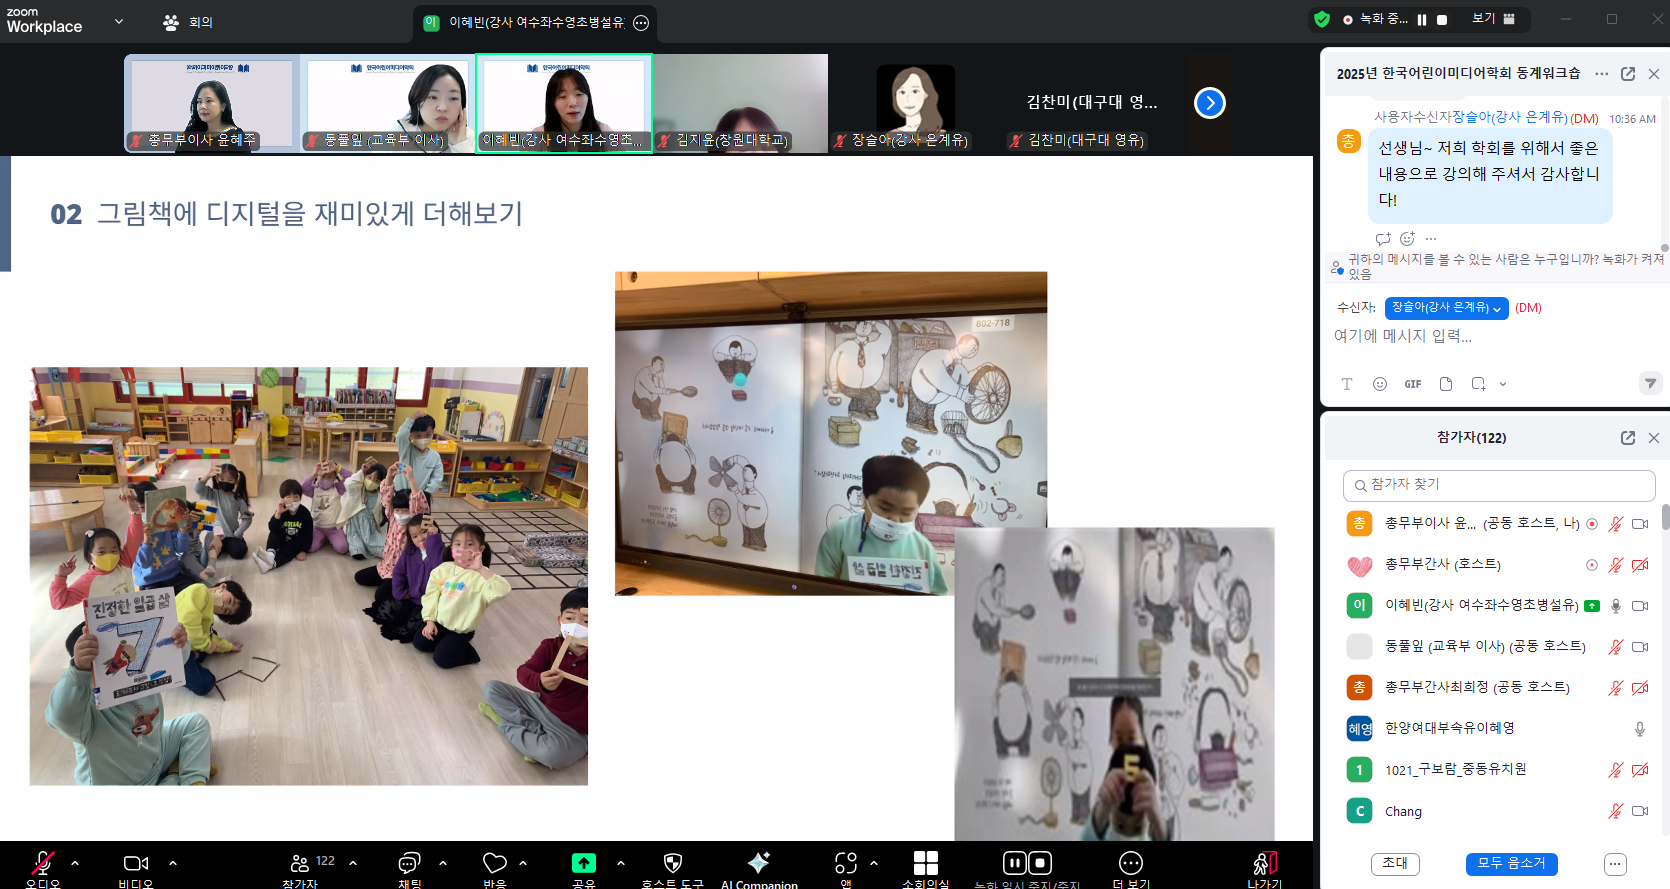Open the reactions heart icon
Image resolution: width=1670 pixels, height=889 pixels.
click(494, 863)
